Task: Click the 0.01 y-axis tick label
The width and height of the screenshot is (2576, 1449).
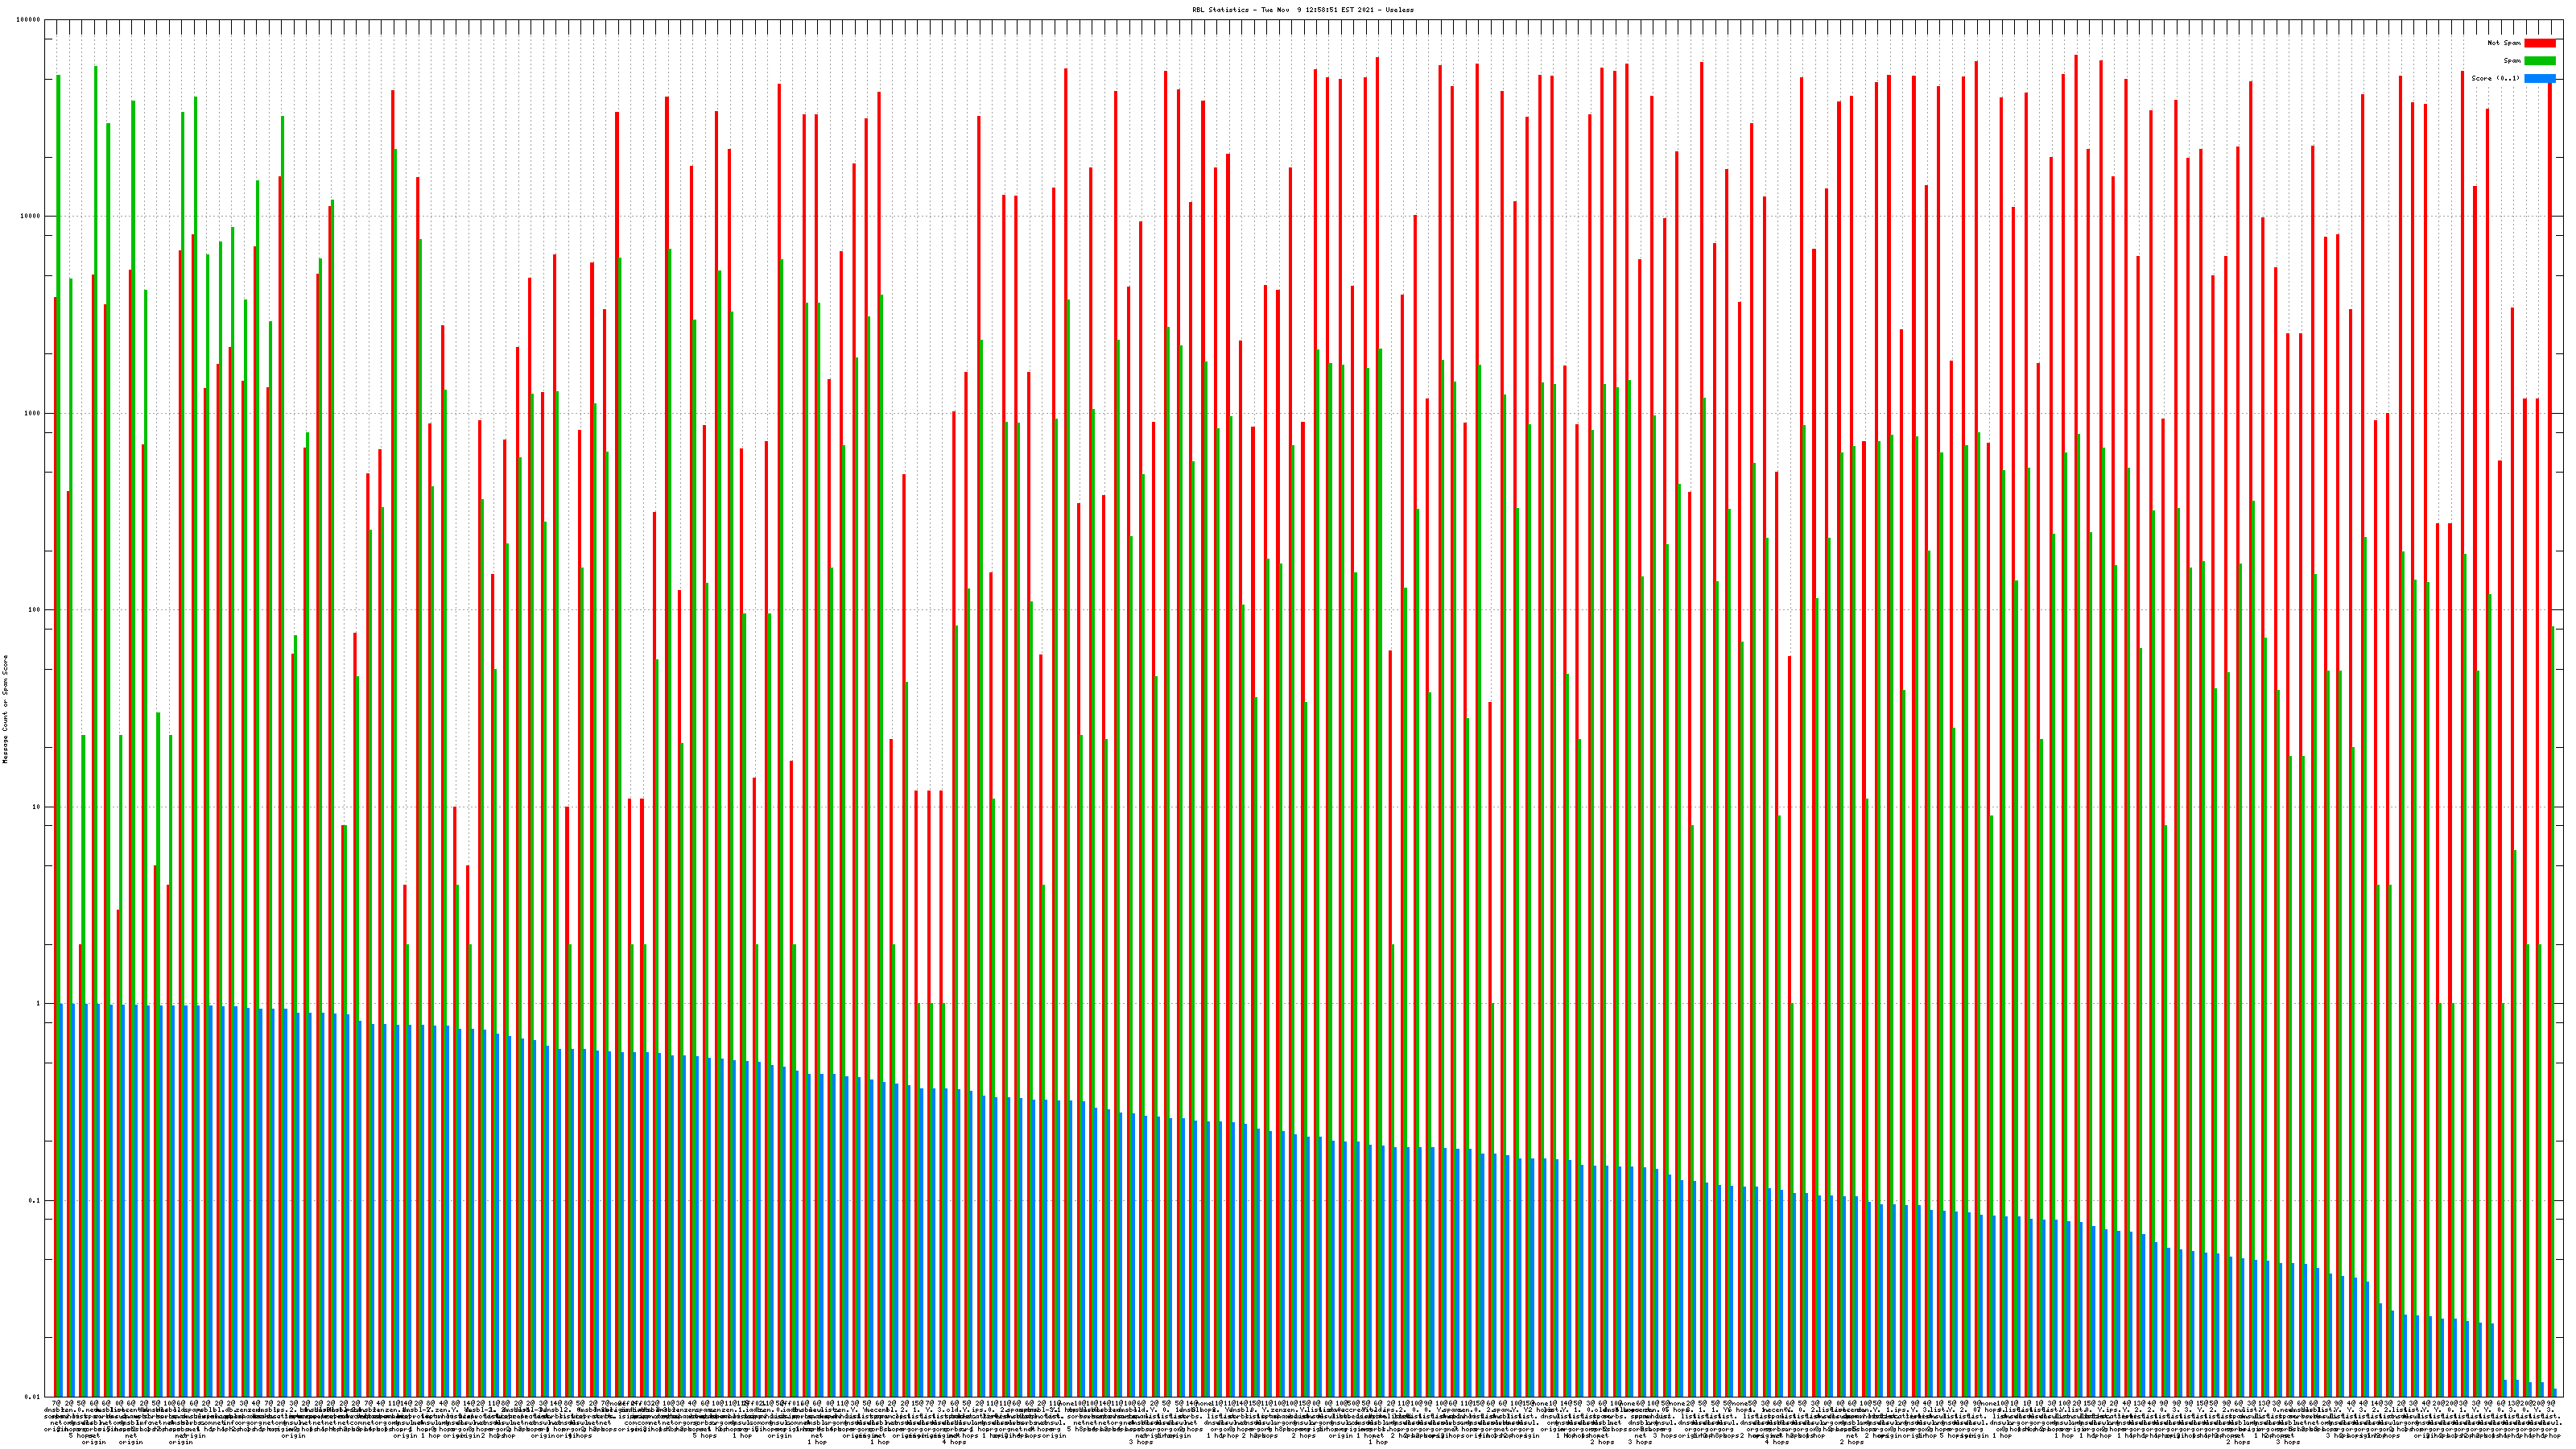Action: pyautogui.click(x=32, y=1397)
